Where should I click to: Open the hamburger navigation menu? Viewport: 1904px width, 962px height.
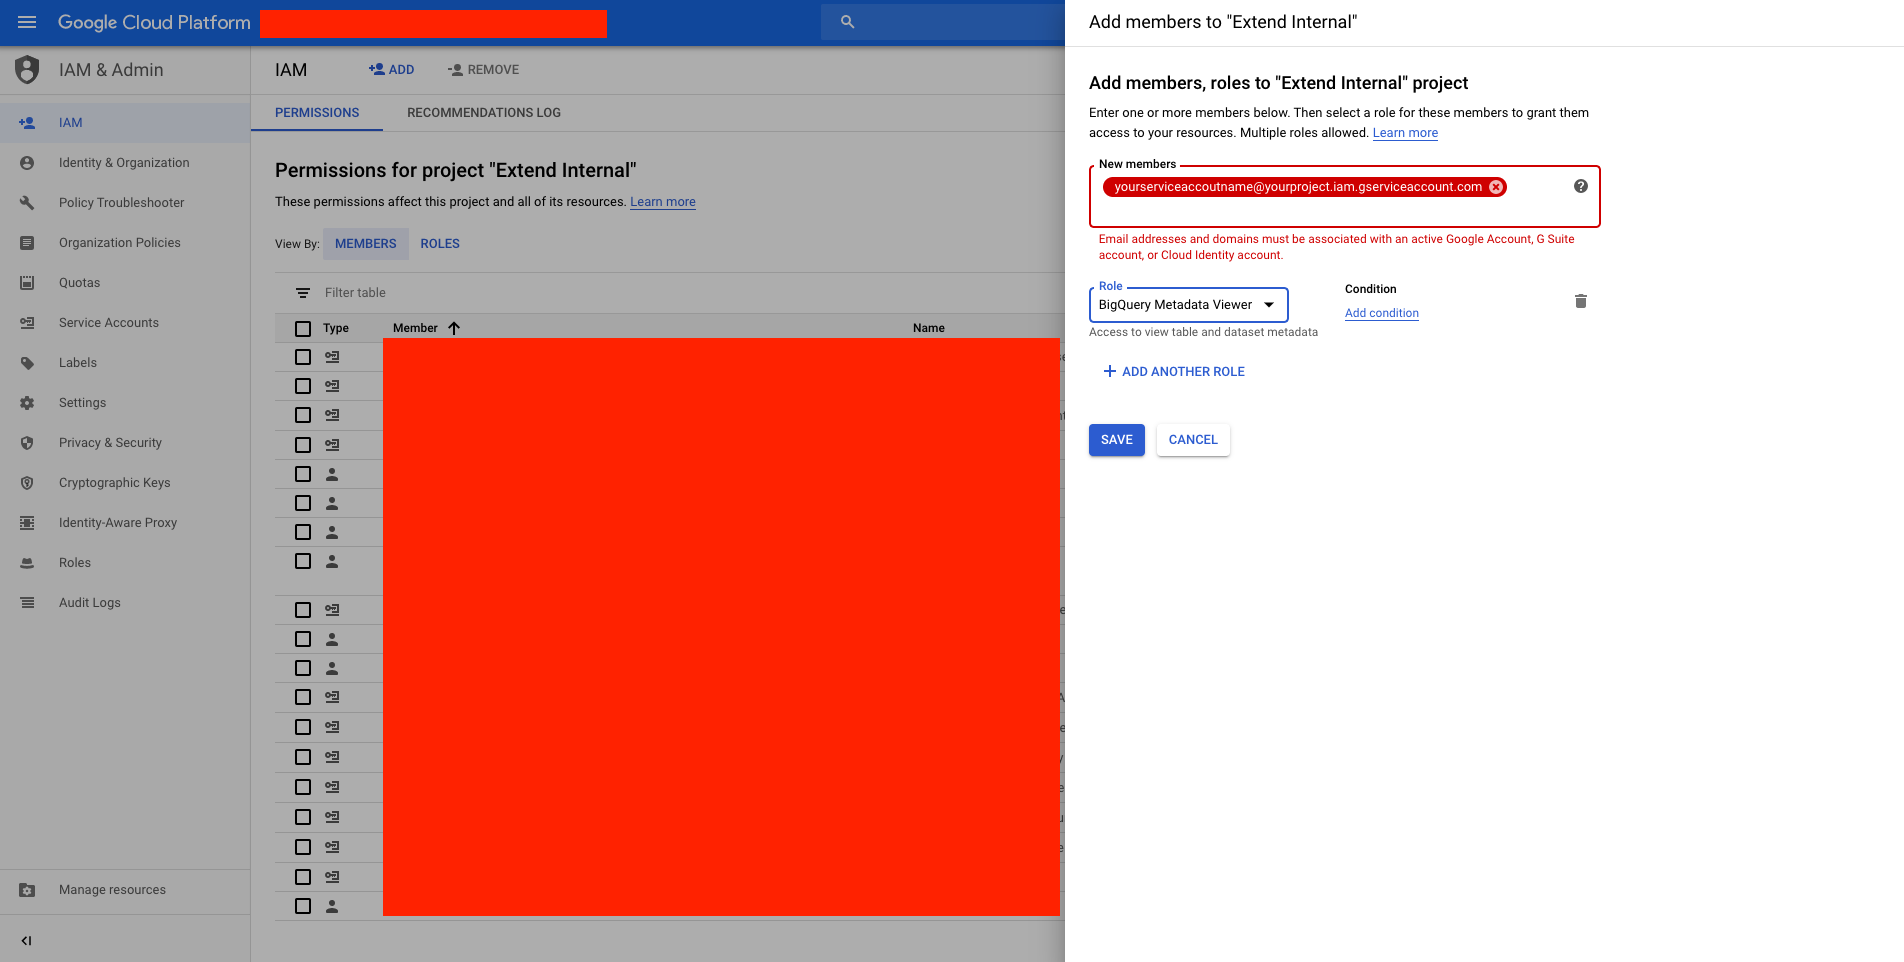tap(27, 22)
